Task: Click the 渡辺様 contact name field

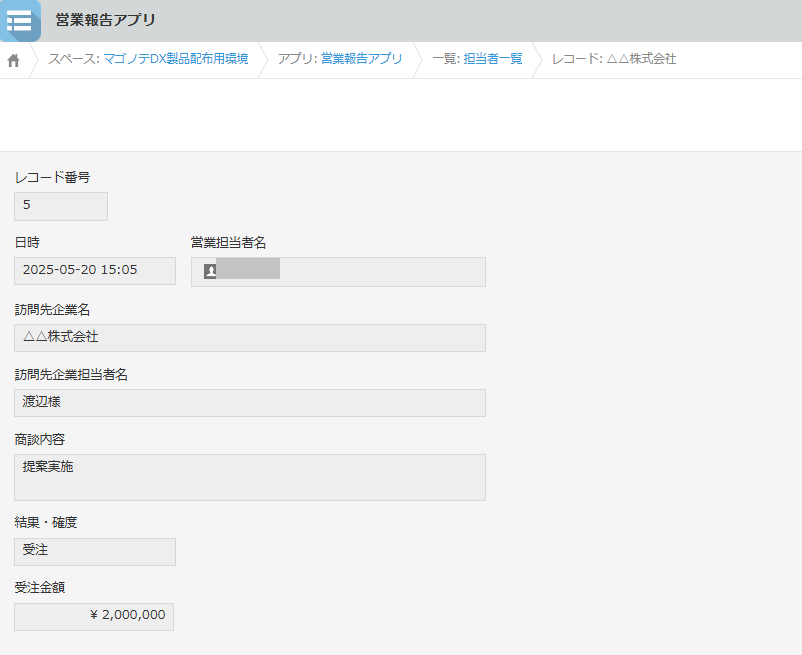Action: point(250,403)
